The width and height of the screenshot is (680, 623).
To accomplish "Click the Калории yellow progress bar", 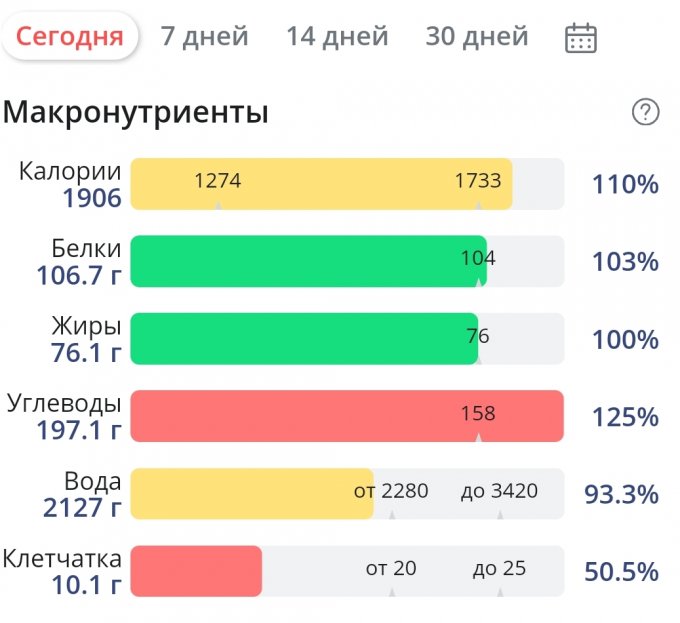I will (x=320, y=184).
